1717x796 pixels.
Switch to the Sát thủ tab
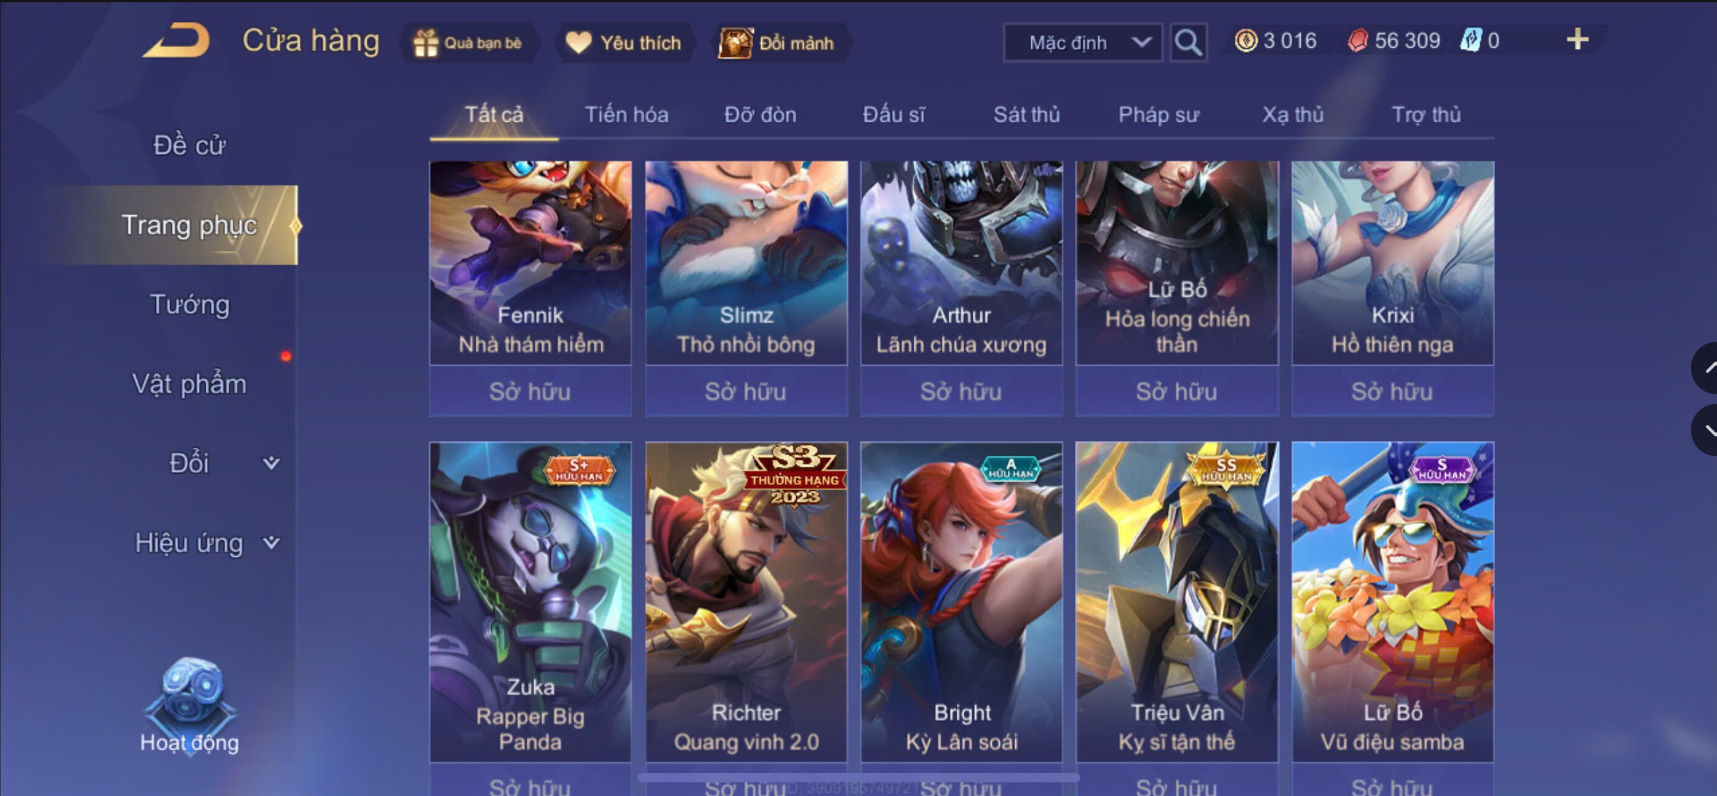pyautogui.click(x=1026, y=115)
